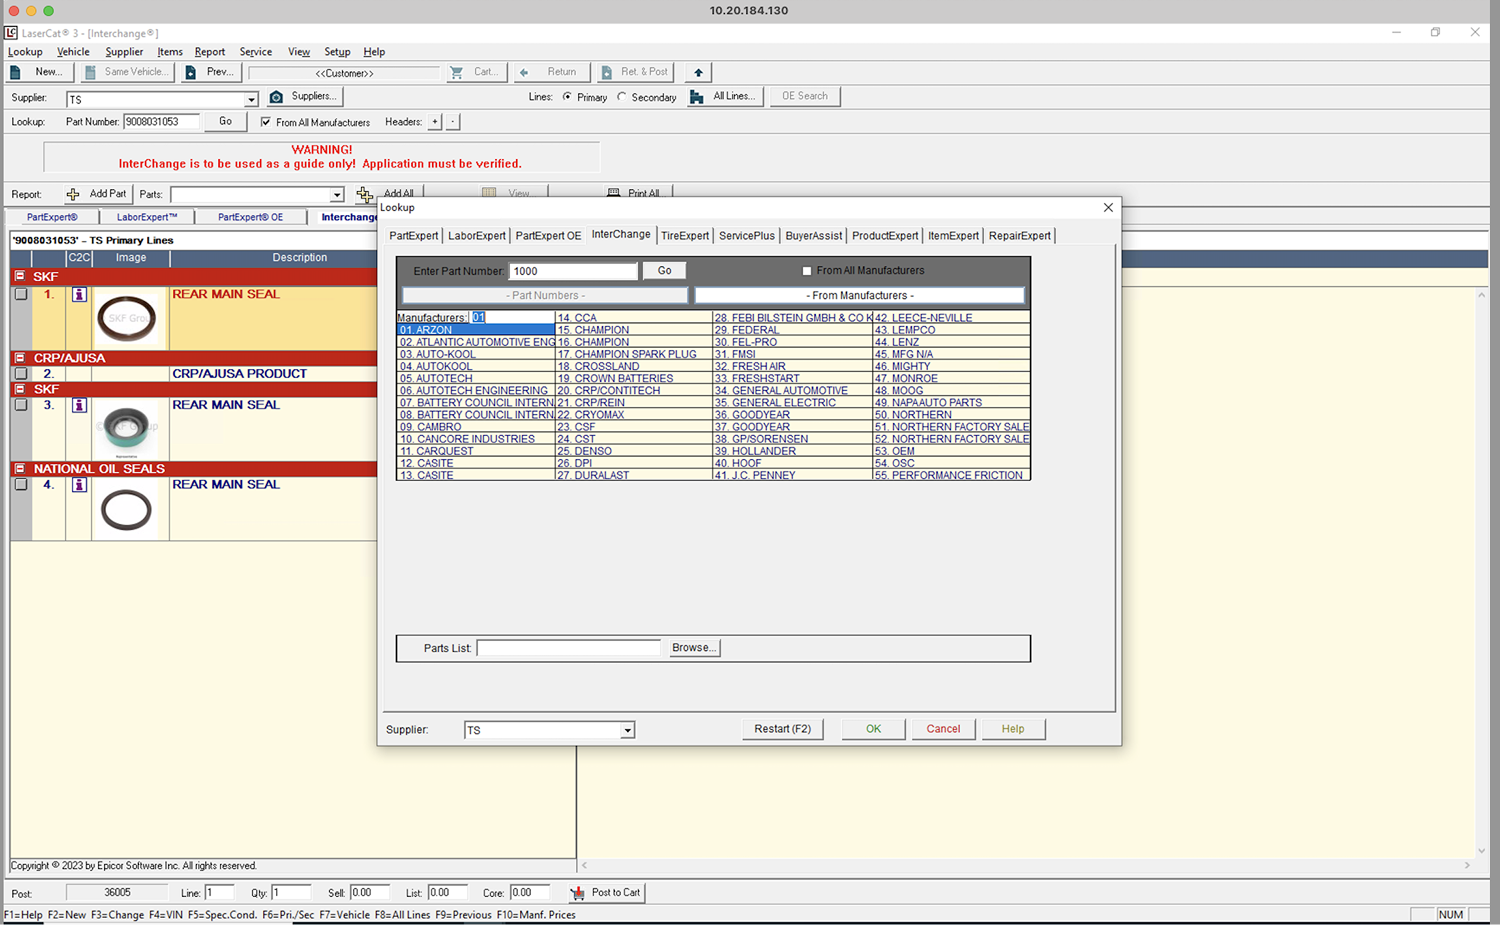This screenshot has height=925, width=1500.
Task: Confirm the Lookup dialog with OK
Action: [873, 729]
